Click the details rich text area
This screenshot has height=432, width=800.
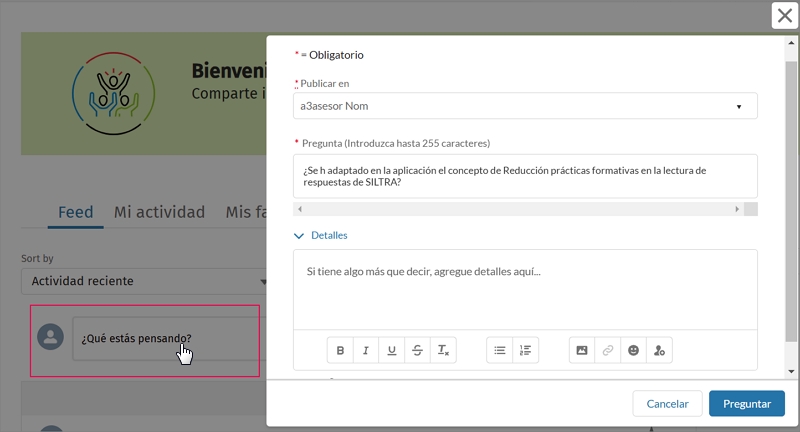click(525, 289)
